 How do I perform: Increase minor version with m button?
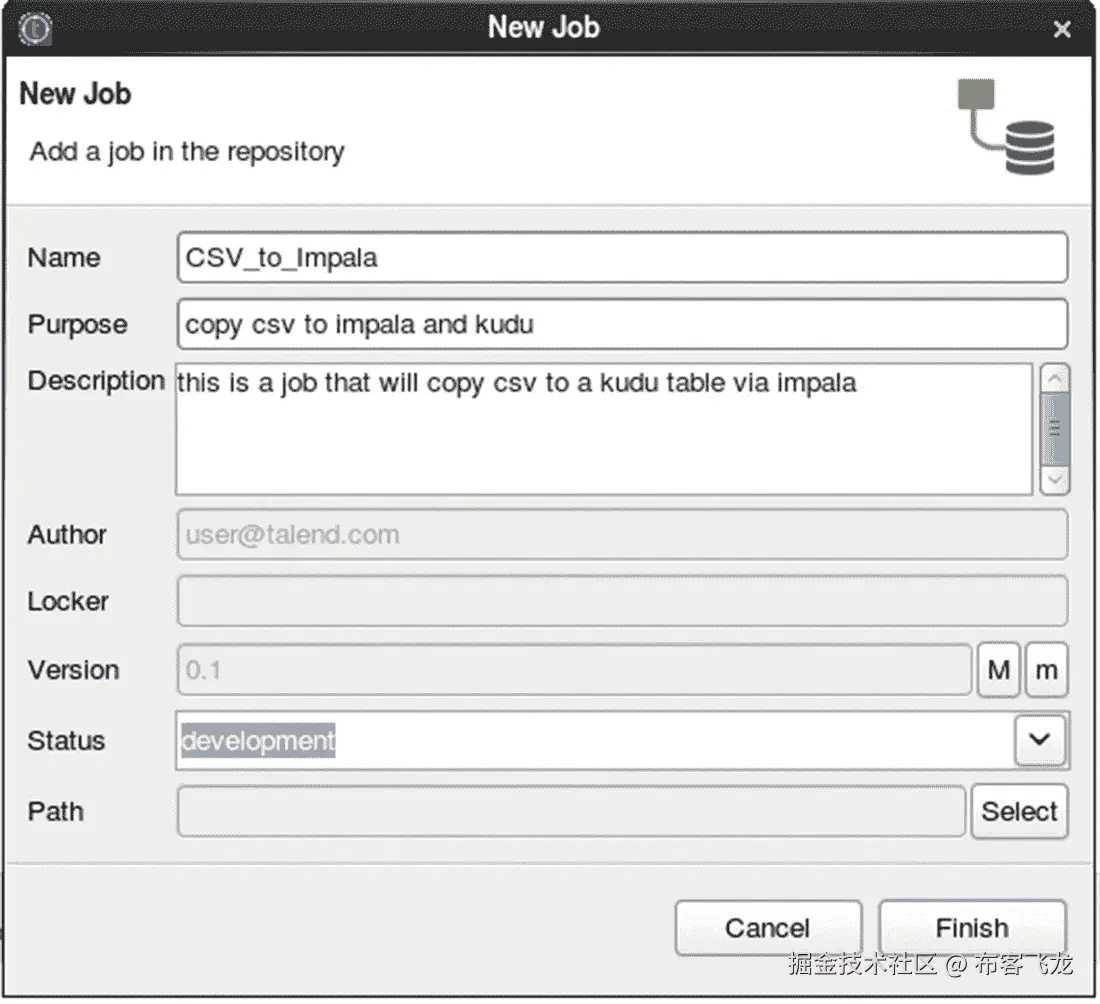click(x=1046, y=670)
